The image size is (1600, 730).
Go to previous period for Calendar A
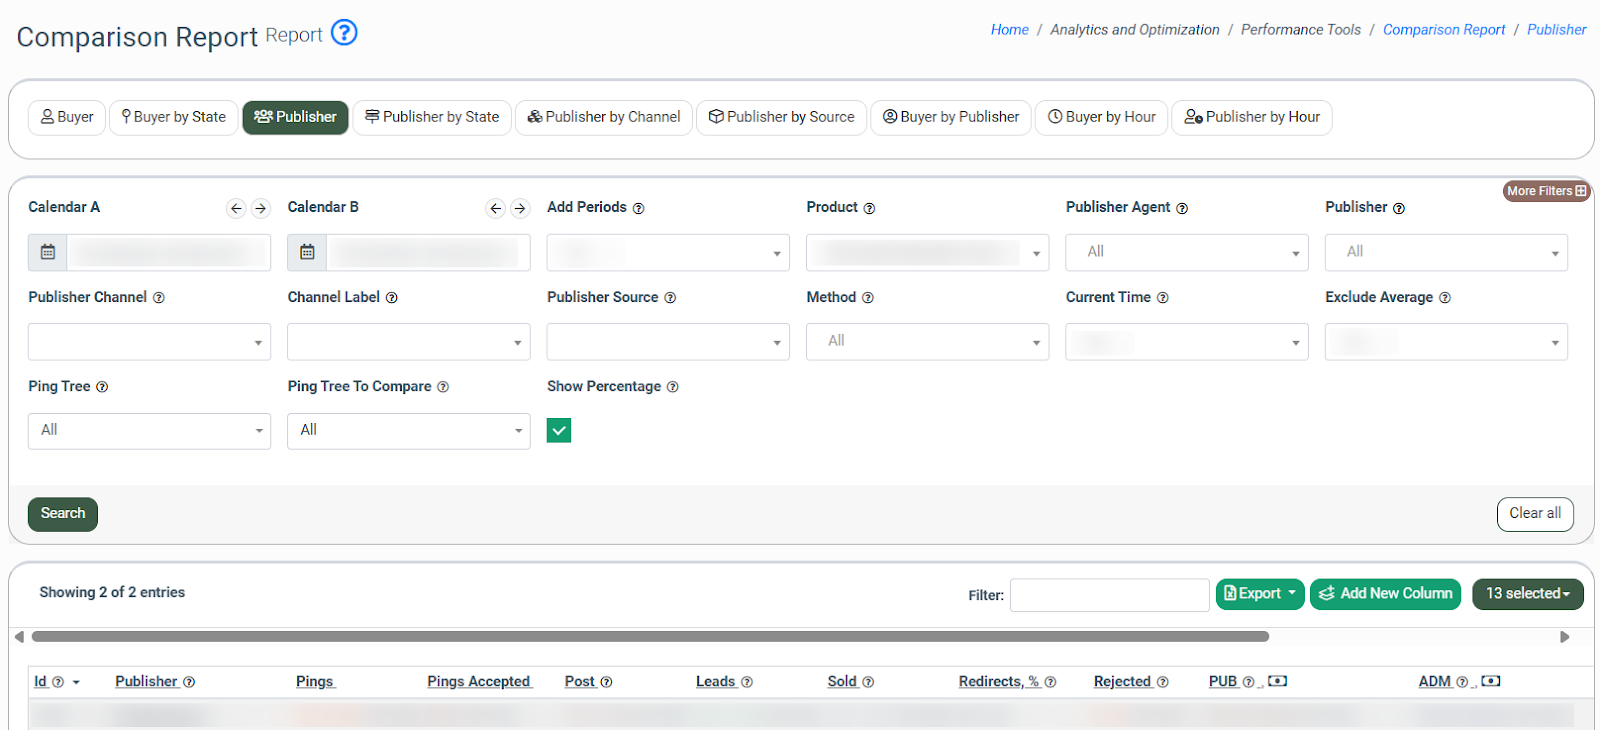tap(236, 208)
